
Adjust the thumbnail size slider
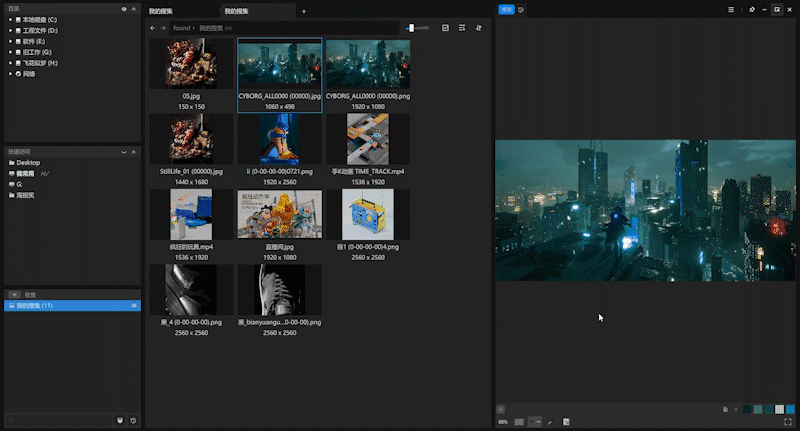coord(417,28)
